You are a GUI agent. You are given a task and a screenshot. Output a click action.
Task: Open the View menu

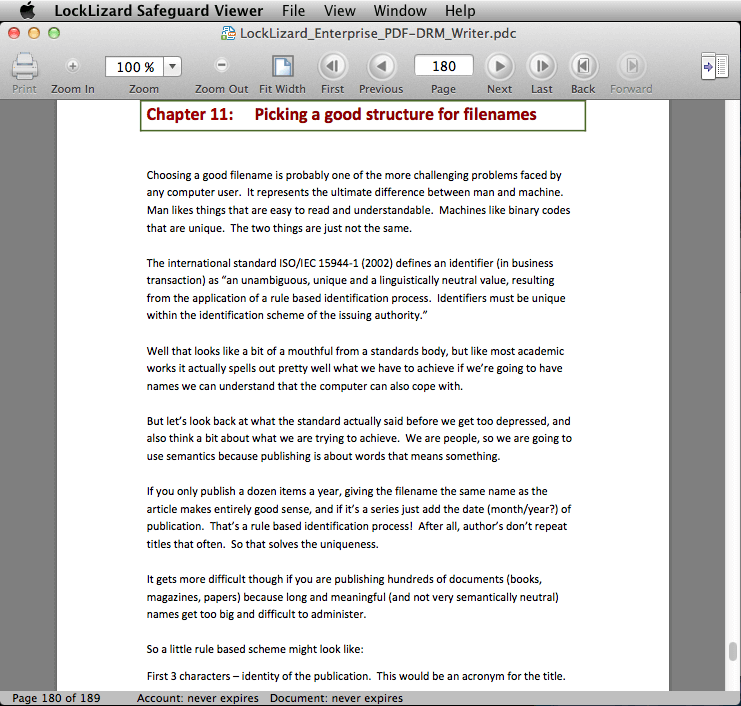(x=340, y=11)
